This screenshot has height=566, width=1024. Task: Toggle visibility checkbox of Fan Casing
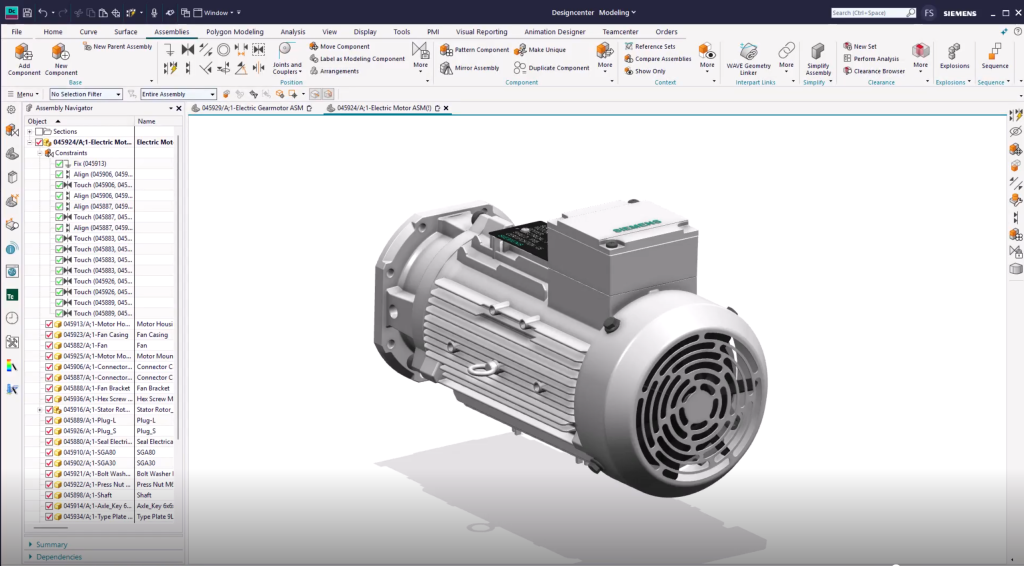49,335
